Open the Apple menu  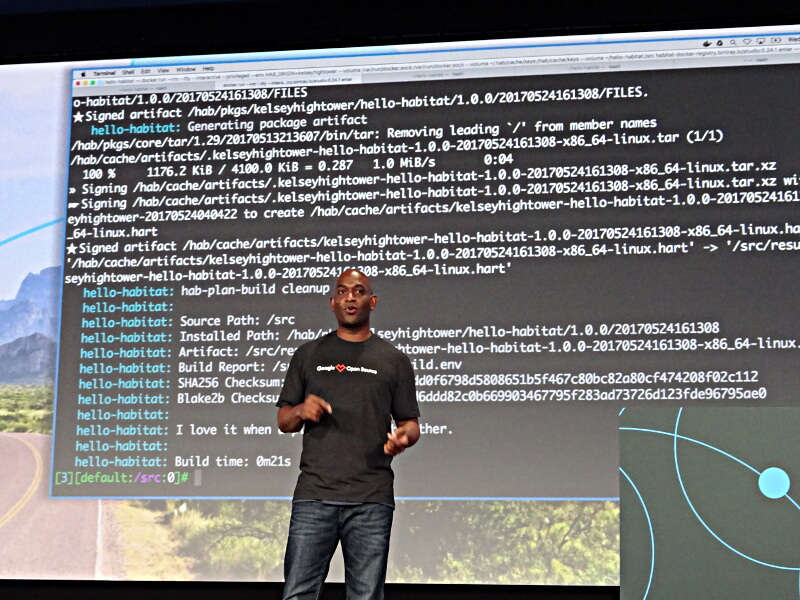point(84,74)
